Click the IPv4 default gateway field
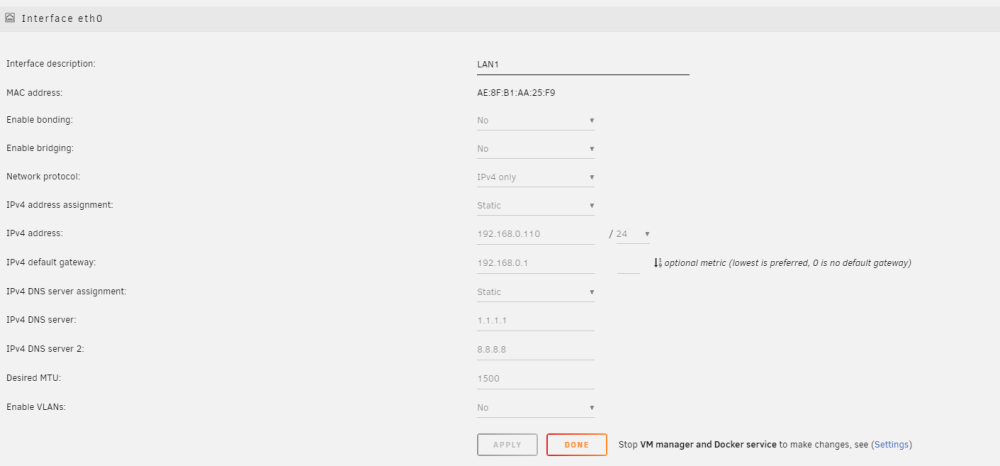The width and height of the screenshot is (1000, 466). pyautogui.click(x=536, y=263)
